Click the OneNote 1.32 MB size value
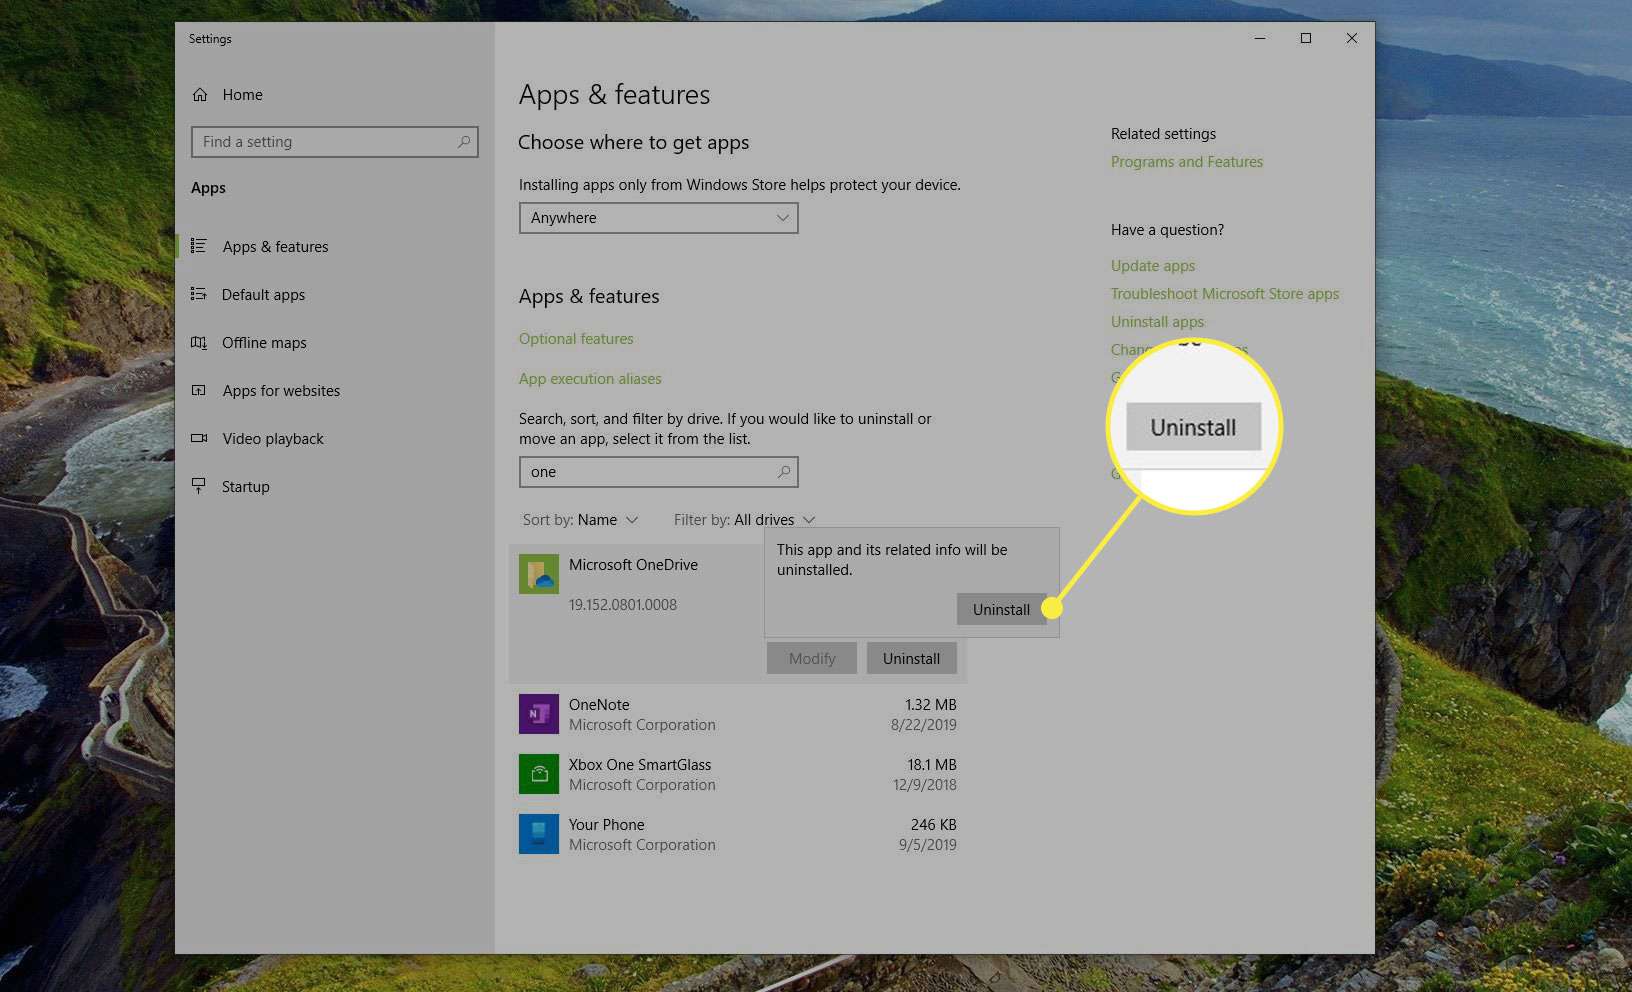The height and width of the screenshot is (992, 1632). [x=931, y=705]
